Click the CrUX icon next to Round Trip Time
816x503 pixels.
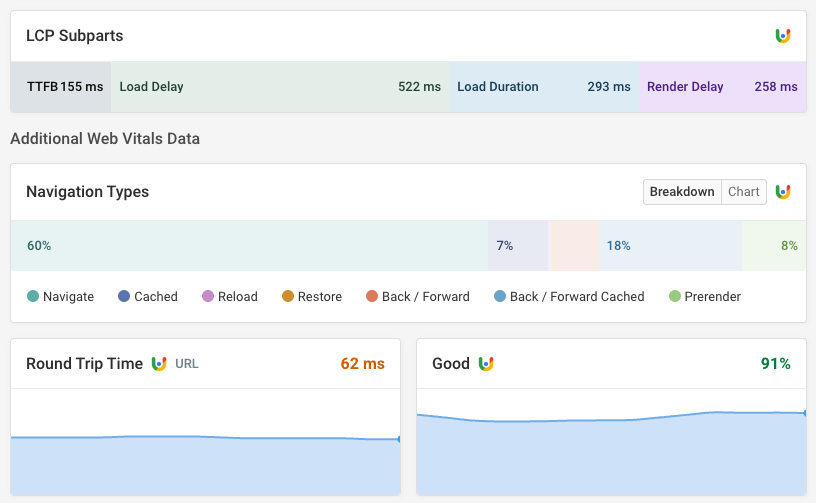pos(159,364)
